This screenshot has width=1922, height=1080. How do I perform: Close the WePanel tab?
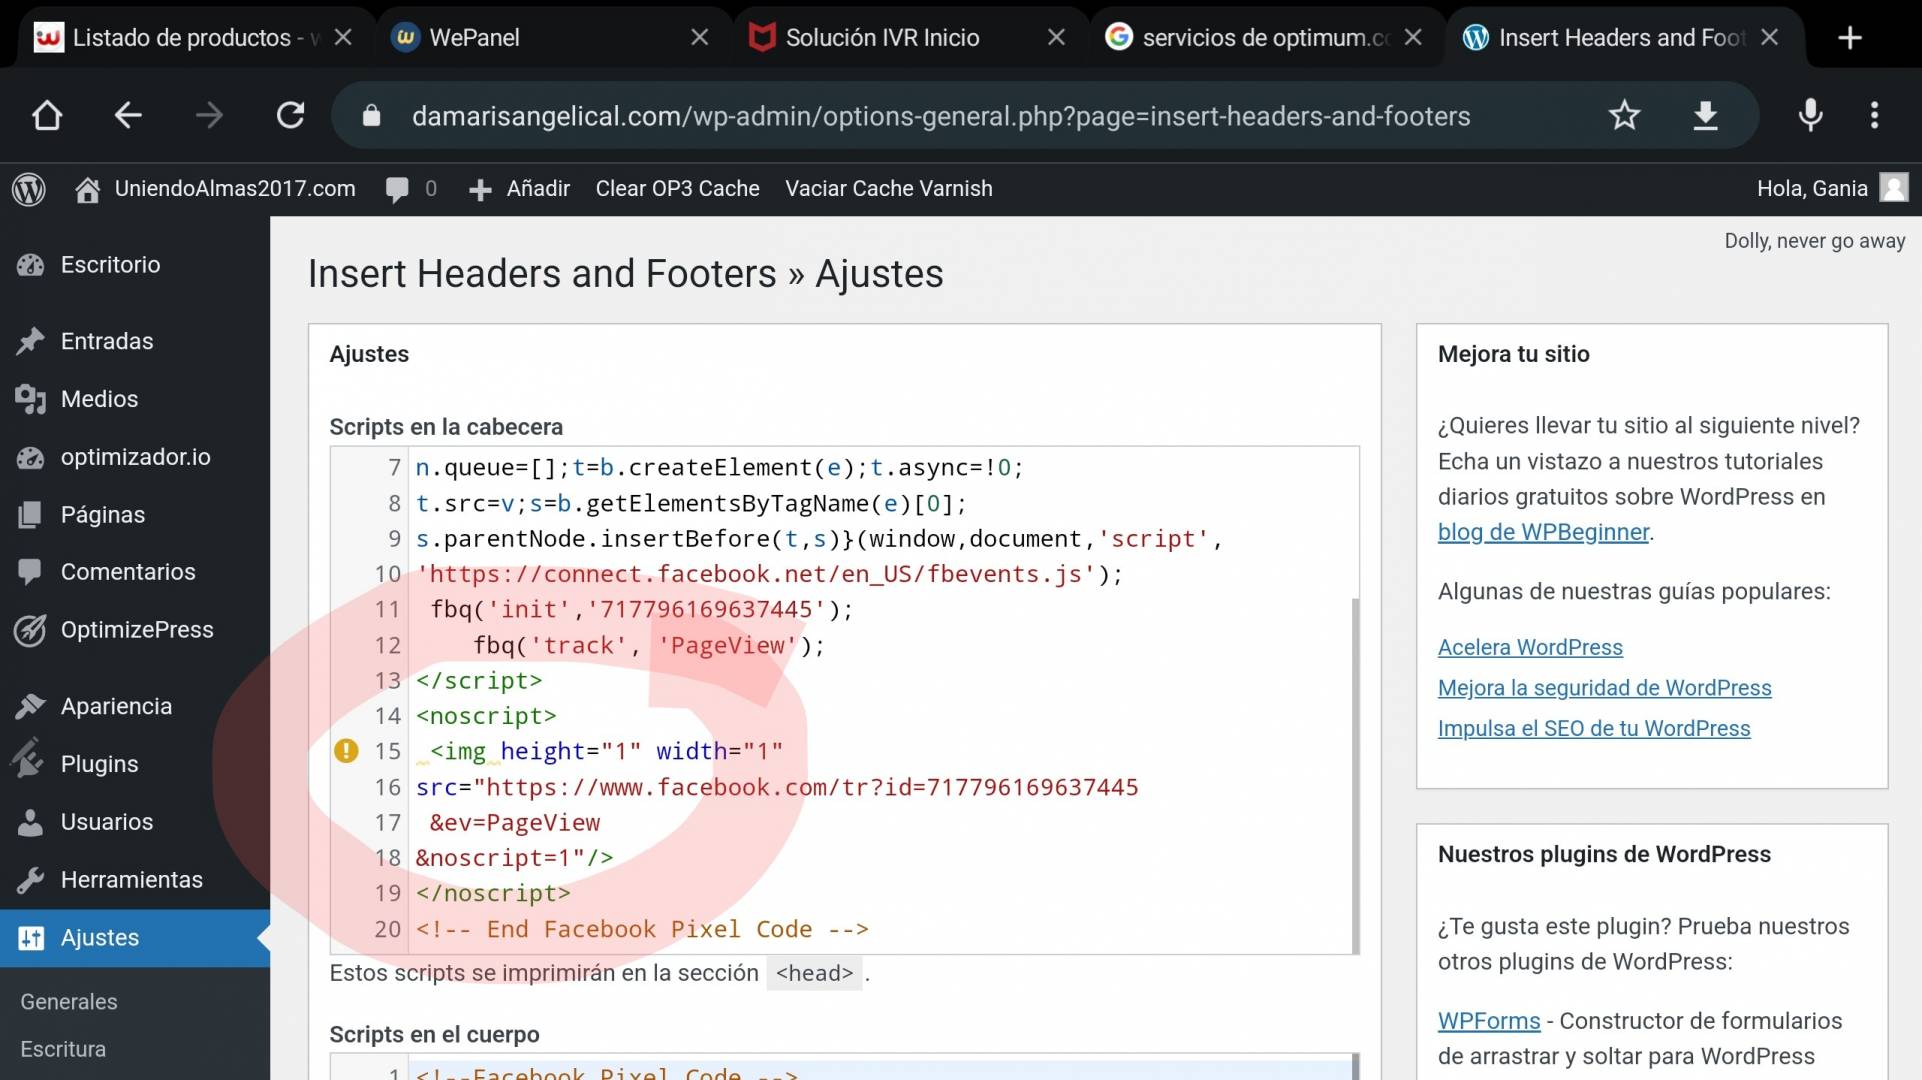point(700,38)
